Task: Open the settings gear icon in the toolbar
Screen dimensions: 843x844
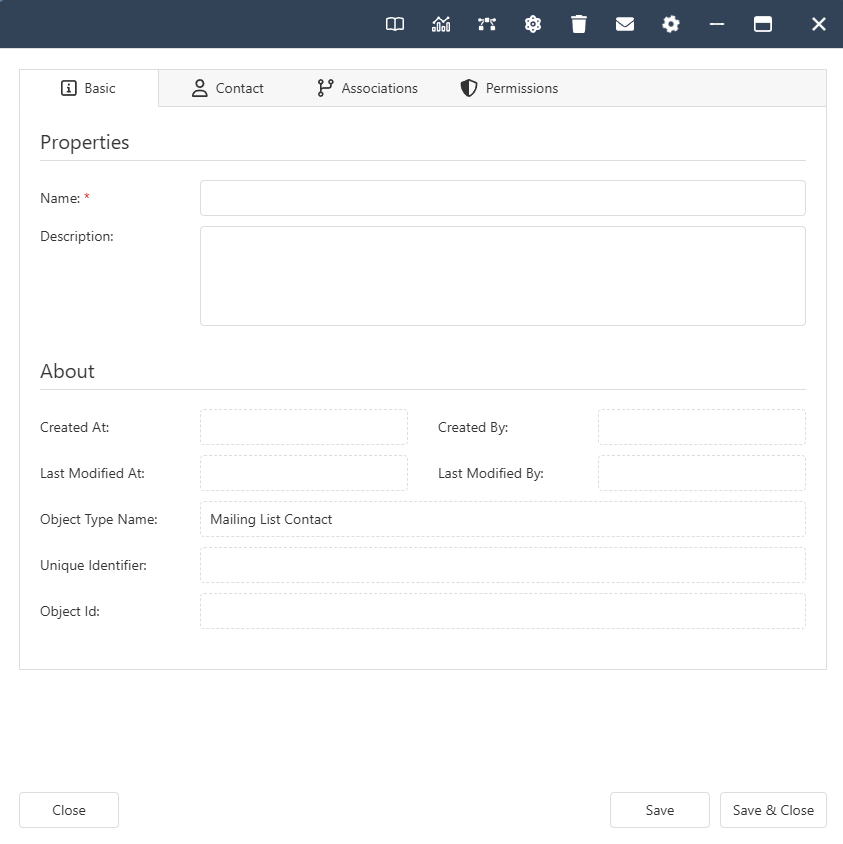Action: 670,23
